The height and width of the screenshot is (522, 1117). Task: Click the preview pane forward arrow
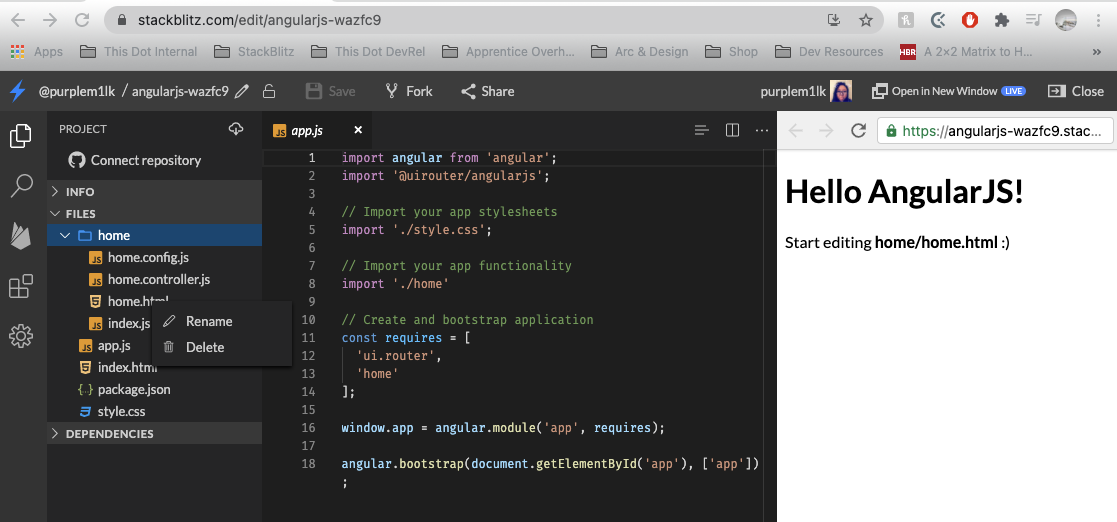point(826,130)
